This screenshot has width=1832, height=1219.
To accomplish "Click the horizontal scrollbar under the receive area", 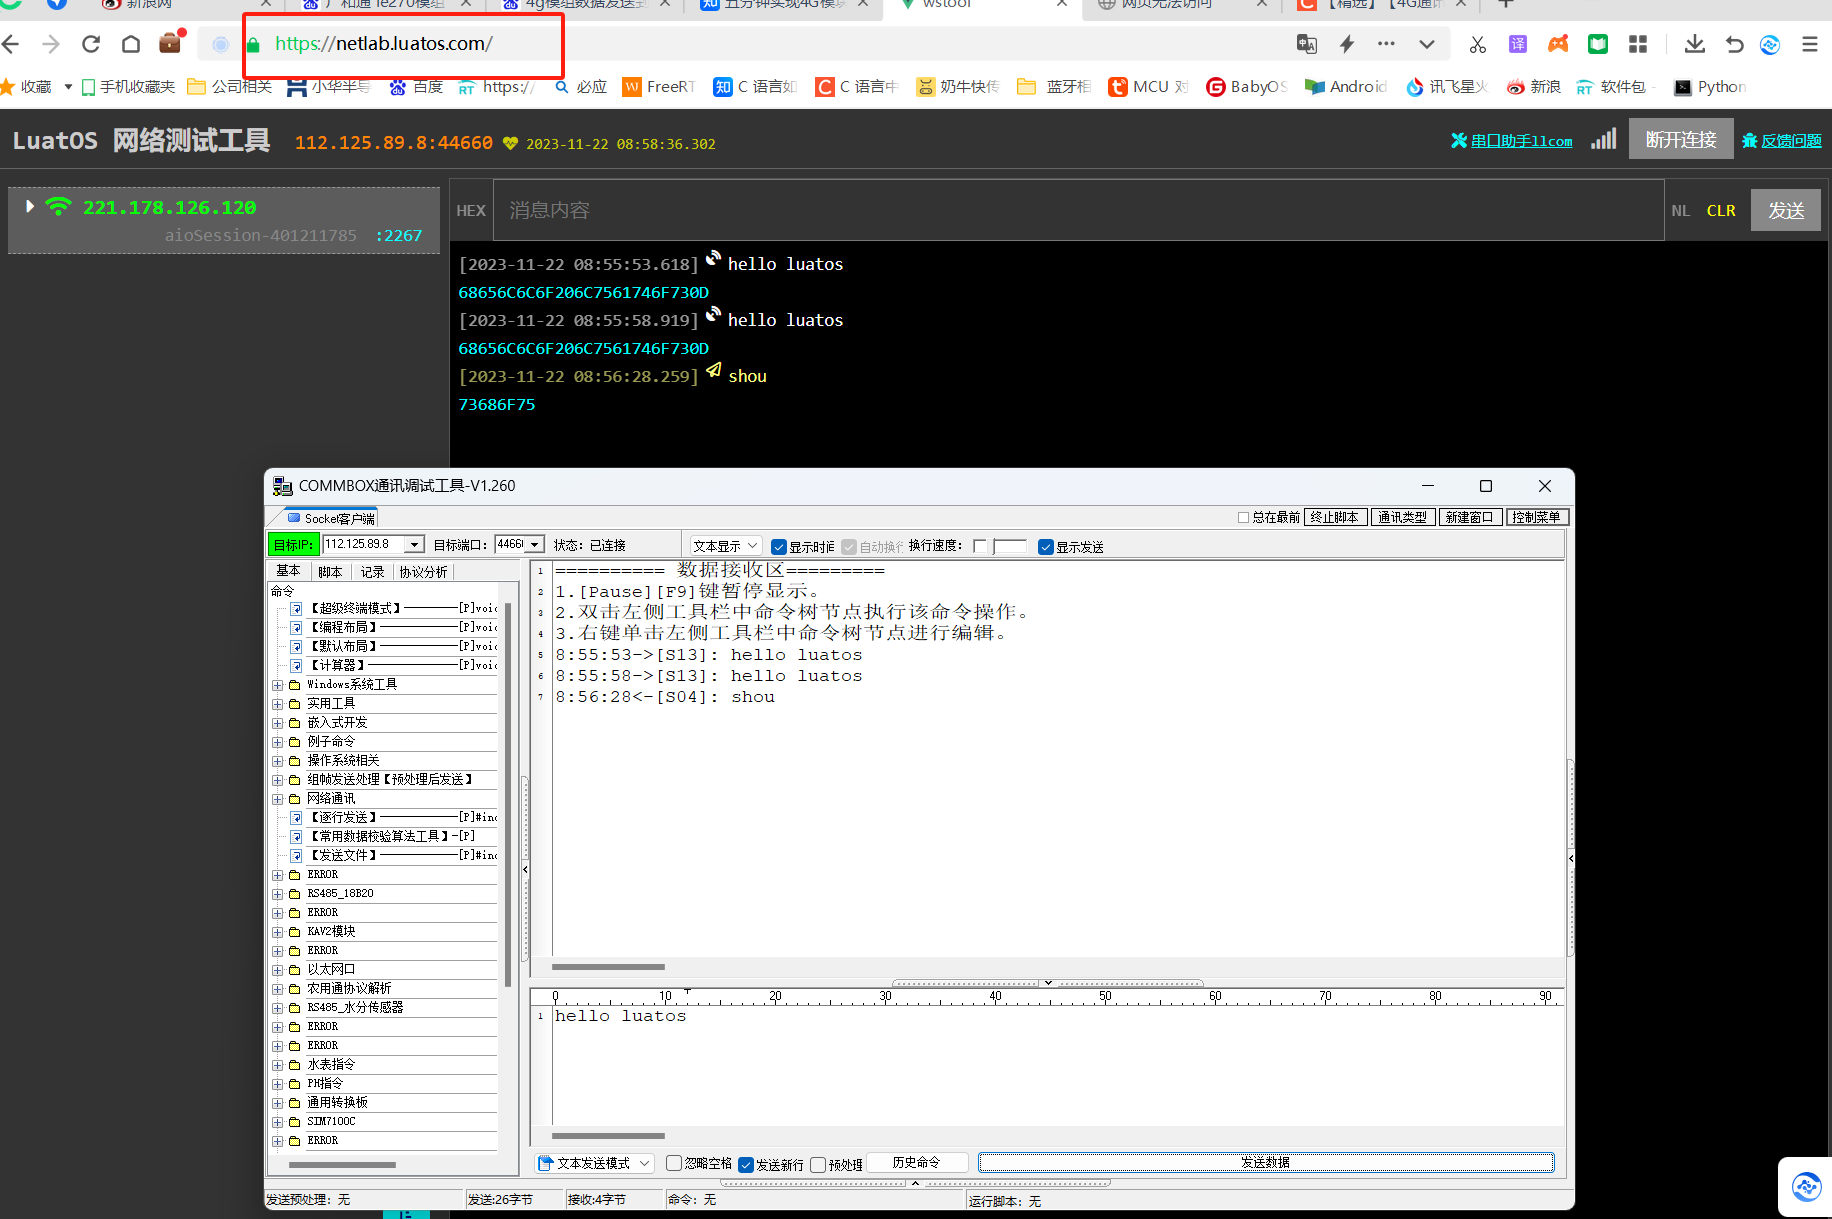I will [608, 967].
